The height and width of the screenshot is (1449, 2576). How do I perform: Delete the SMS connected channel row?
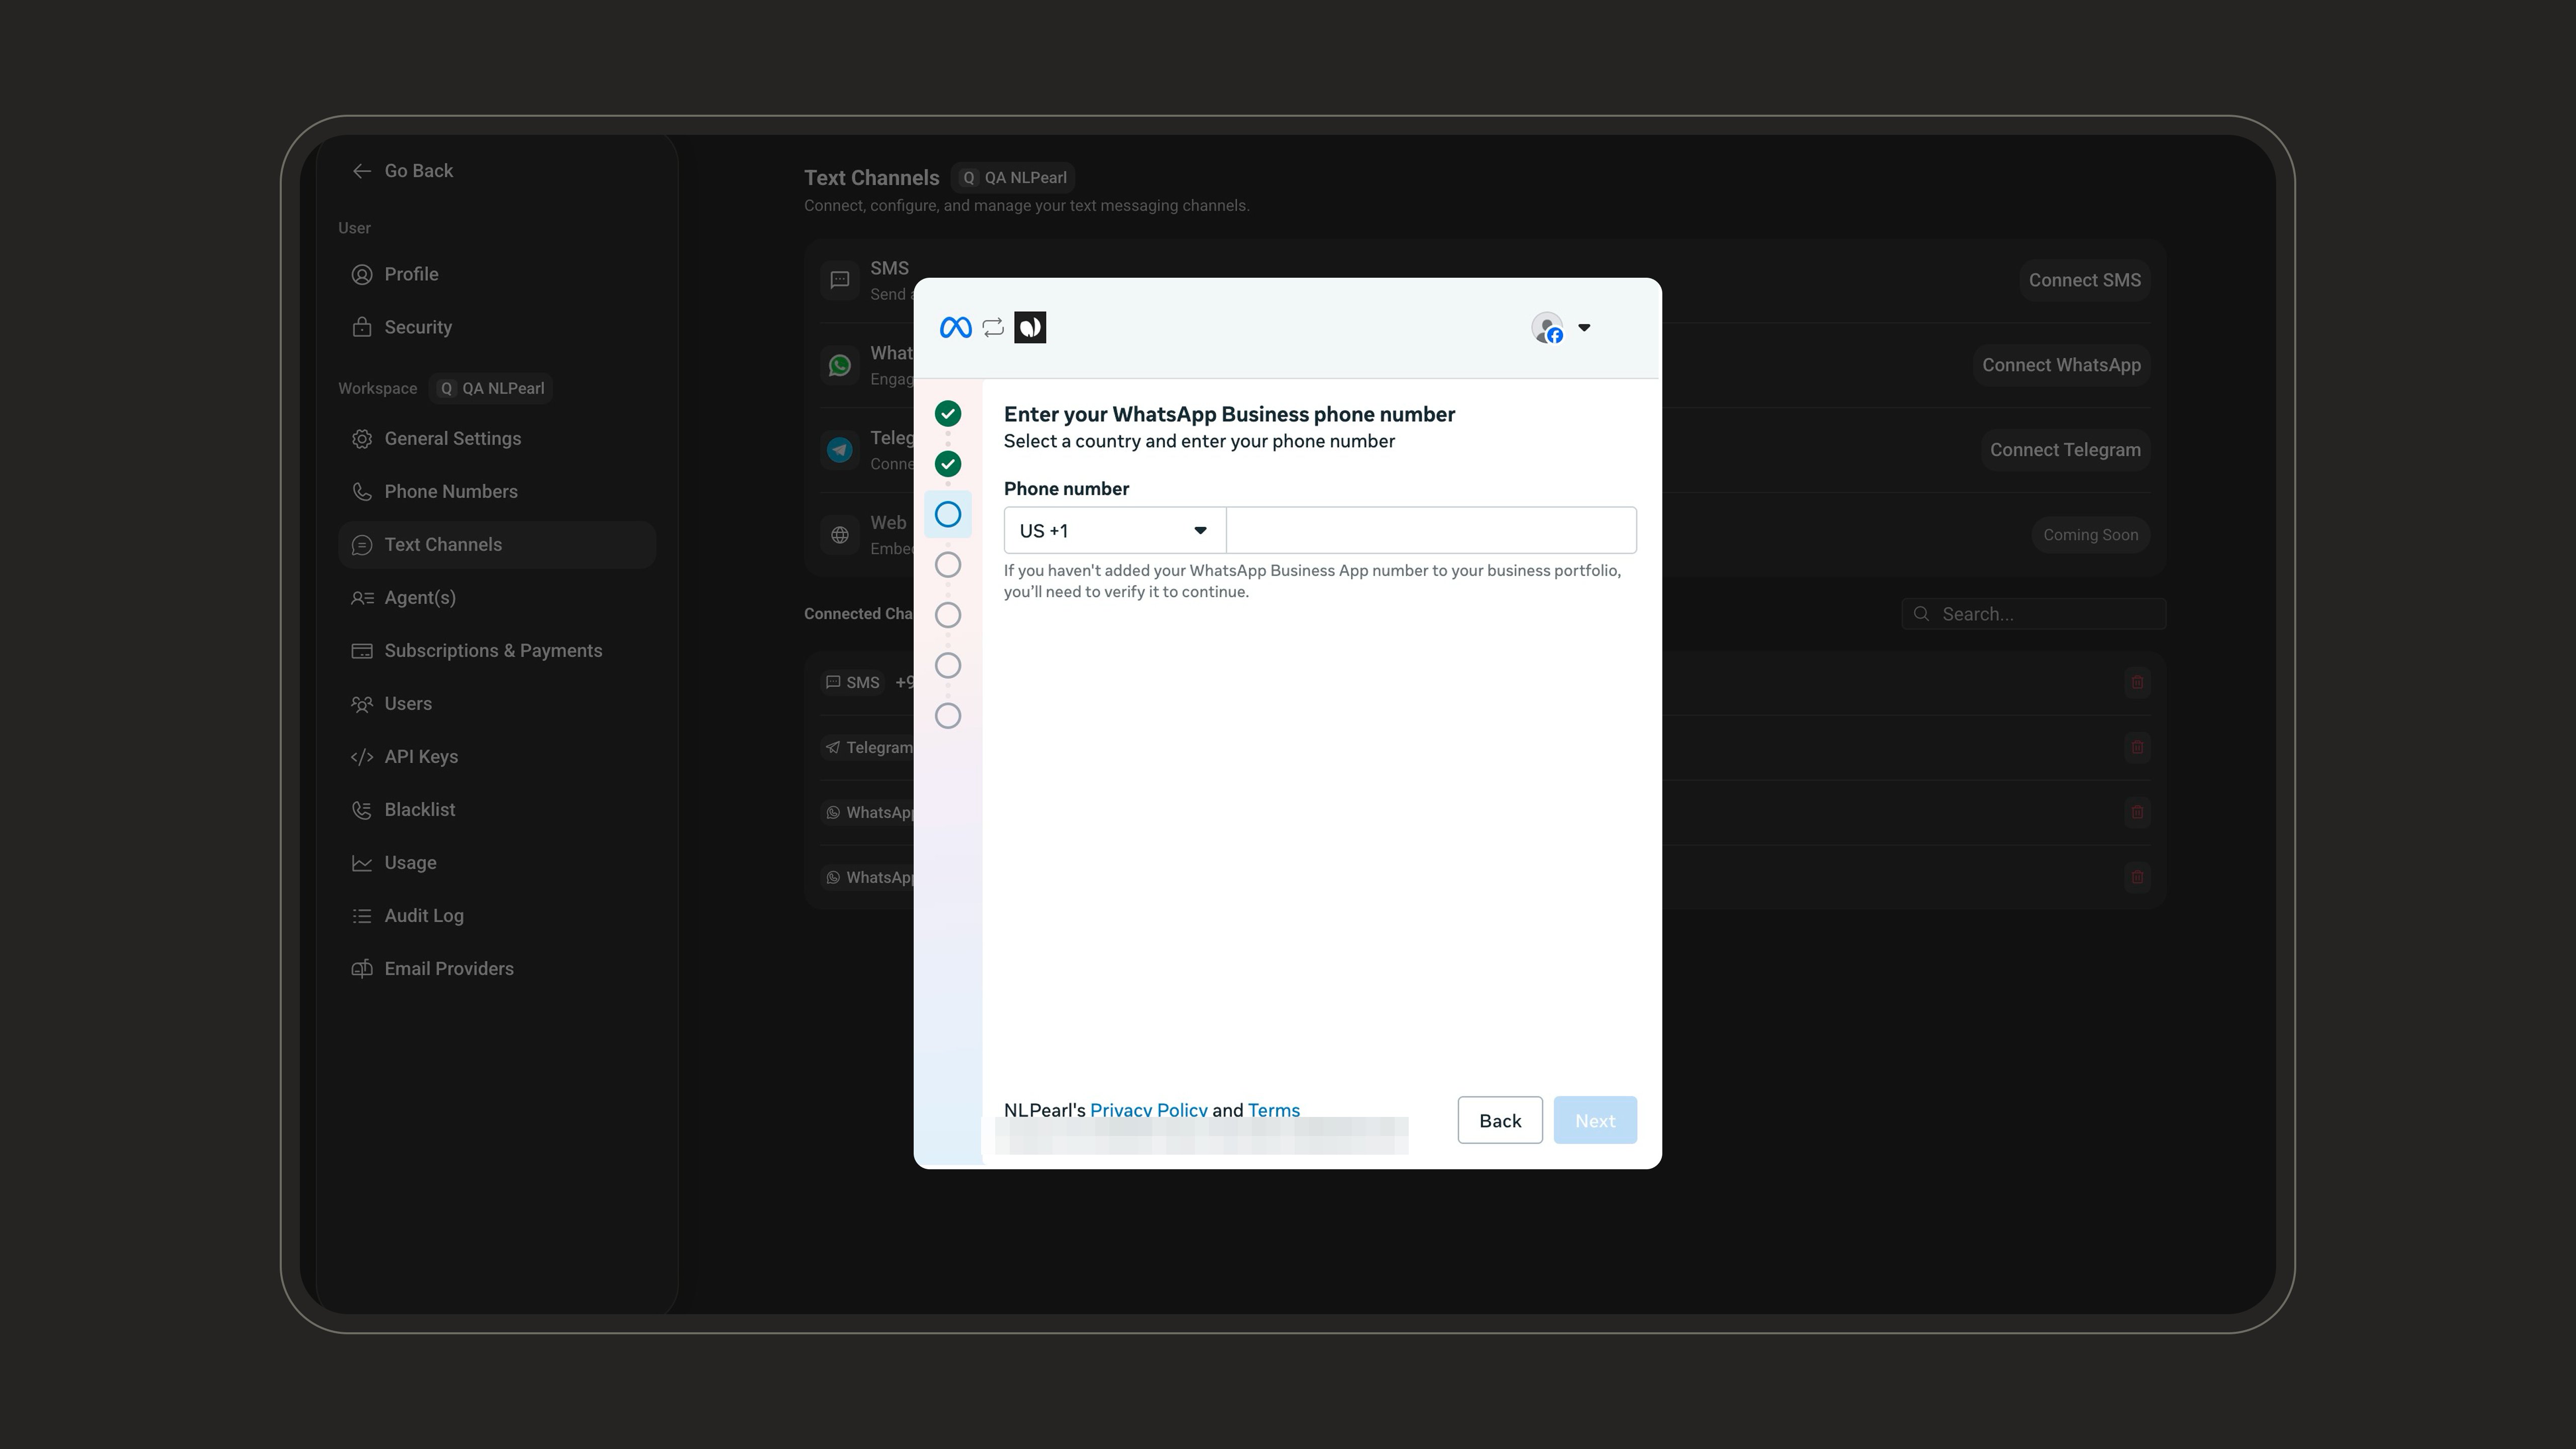[x=2137, y=682]
